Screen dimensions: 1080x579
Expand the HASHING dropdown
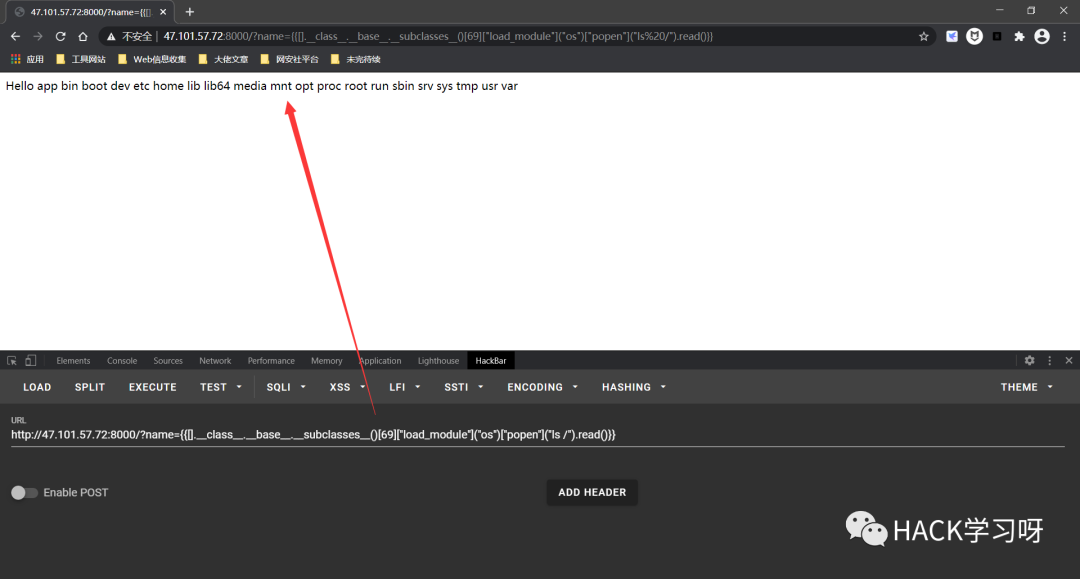point(634,387)
